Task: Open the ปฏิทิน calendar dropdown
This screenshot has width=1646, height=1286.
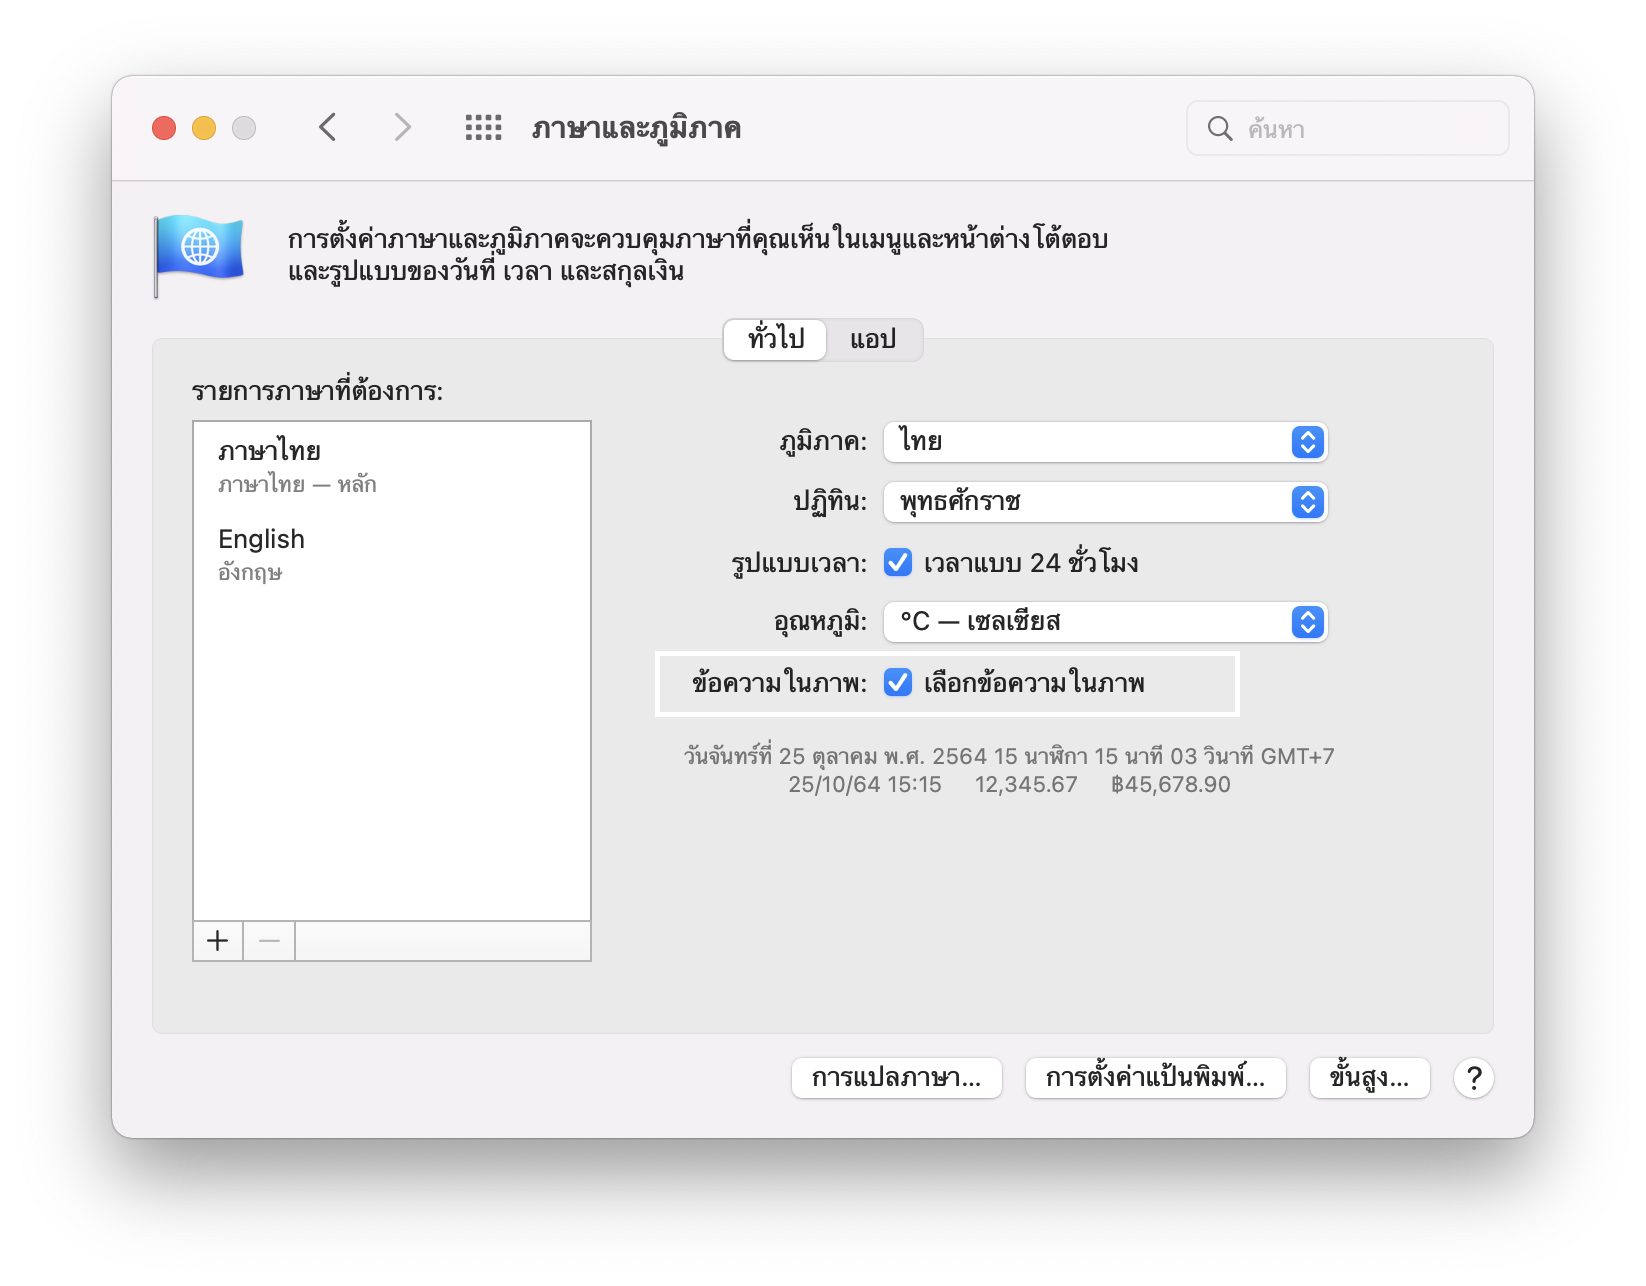Action: coord(1105,502)
